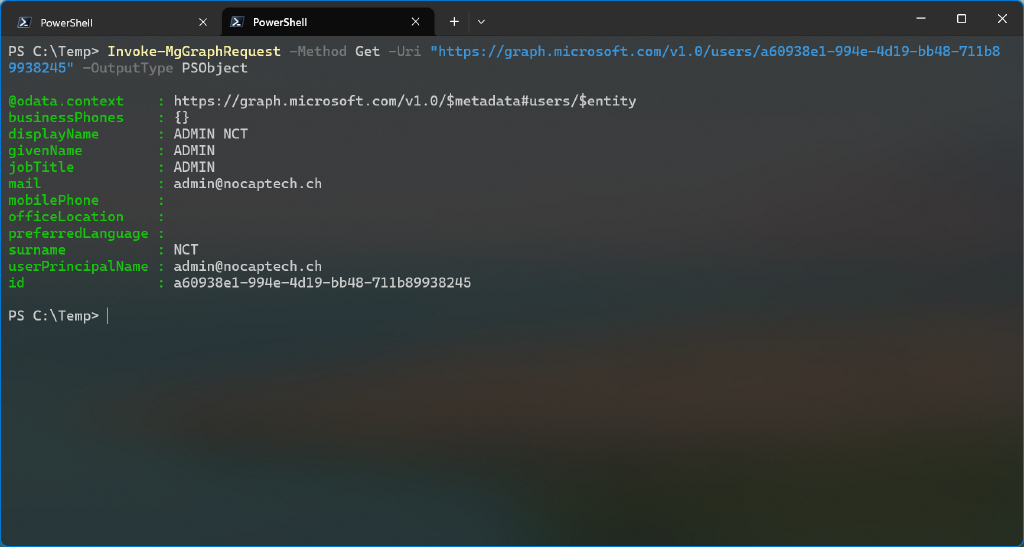The image size is (1024, 547).
Task: Click the PowerShell icon on the inactive first tab
Action: [24, 22]
